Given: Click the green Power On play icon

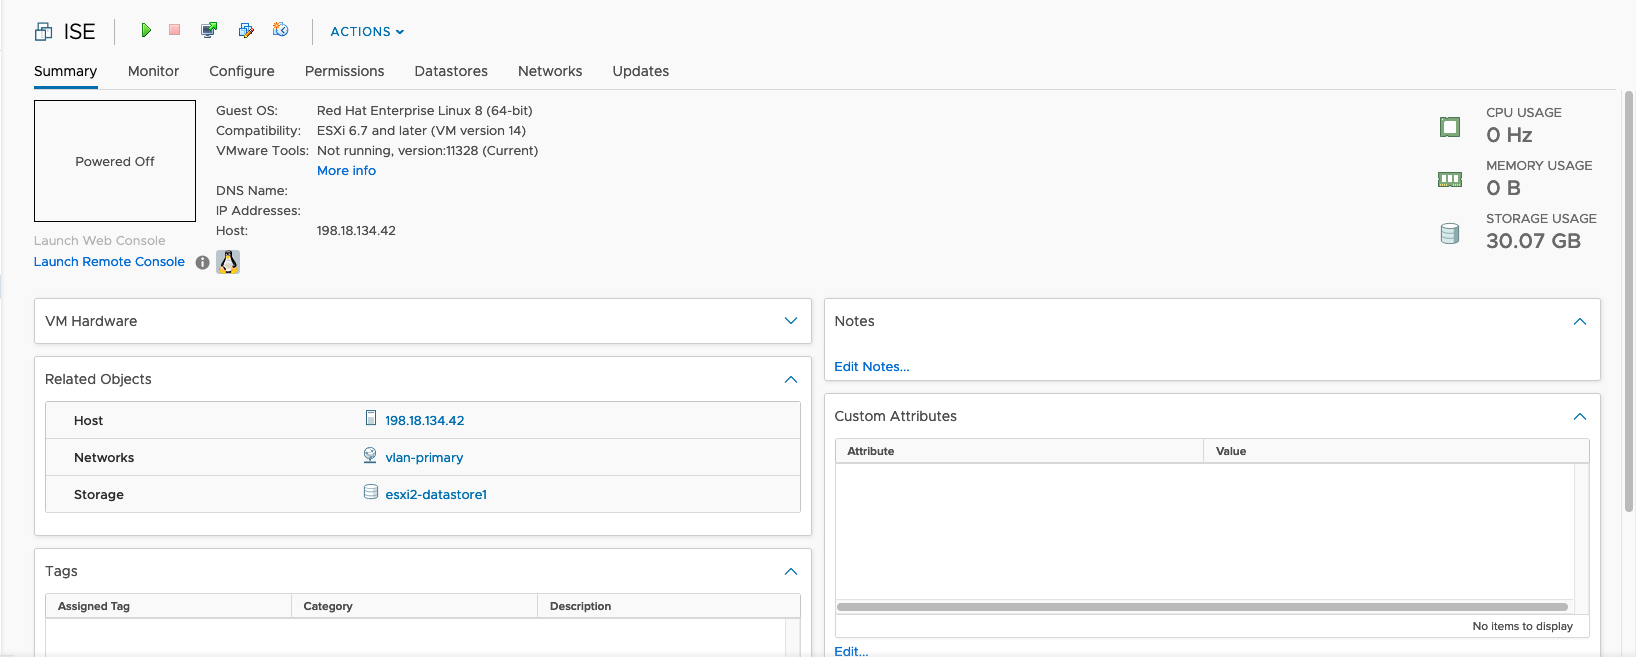Looking at the screenshot, I should click(x=146, y=30).
